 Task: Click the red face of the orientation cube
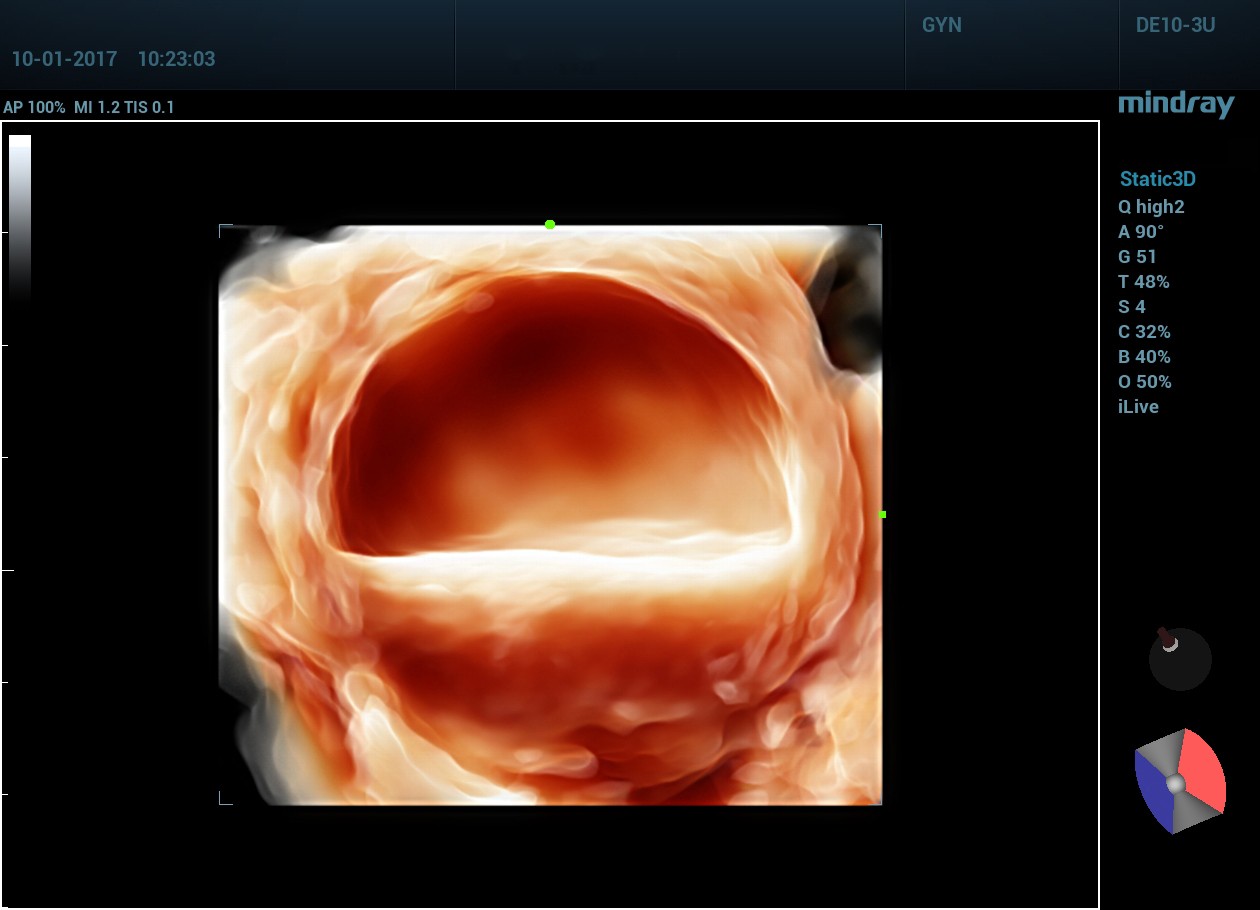(1203, 773)
